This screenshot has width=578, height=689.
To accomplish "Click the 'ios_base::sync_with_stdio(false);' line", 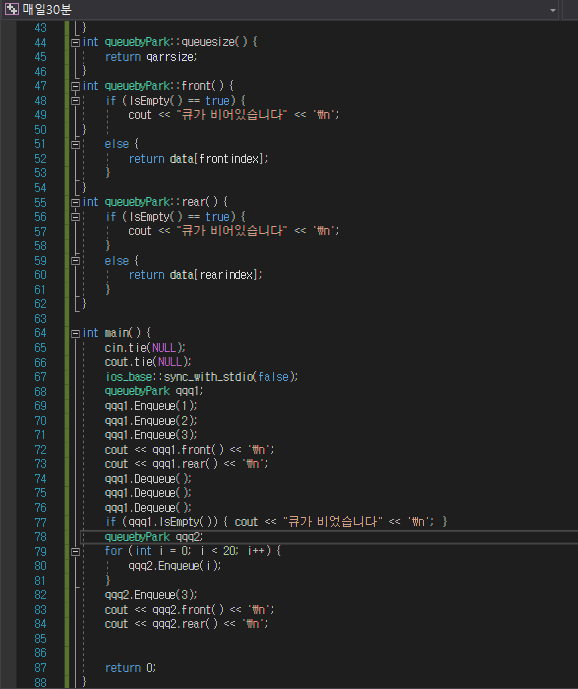I will coord(201,377).
